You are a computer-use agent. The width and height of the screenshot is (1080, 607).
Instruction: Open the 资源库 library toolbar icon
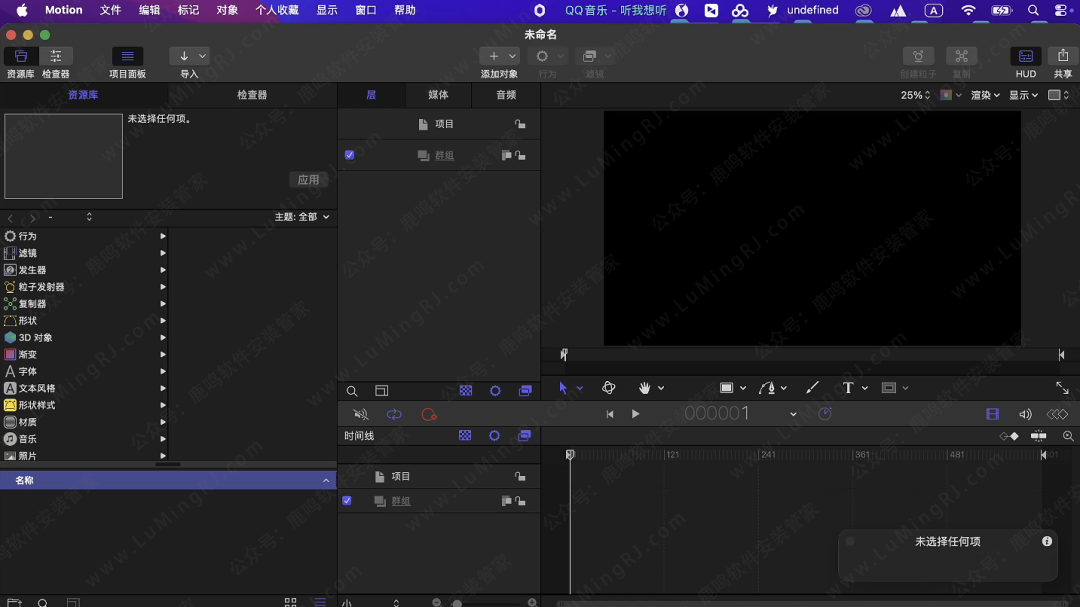pyautogui.click(x=20, y=57)
